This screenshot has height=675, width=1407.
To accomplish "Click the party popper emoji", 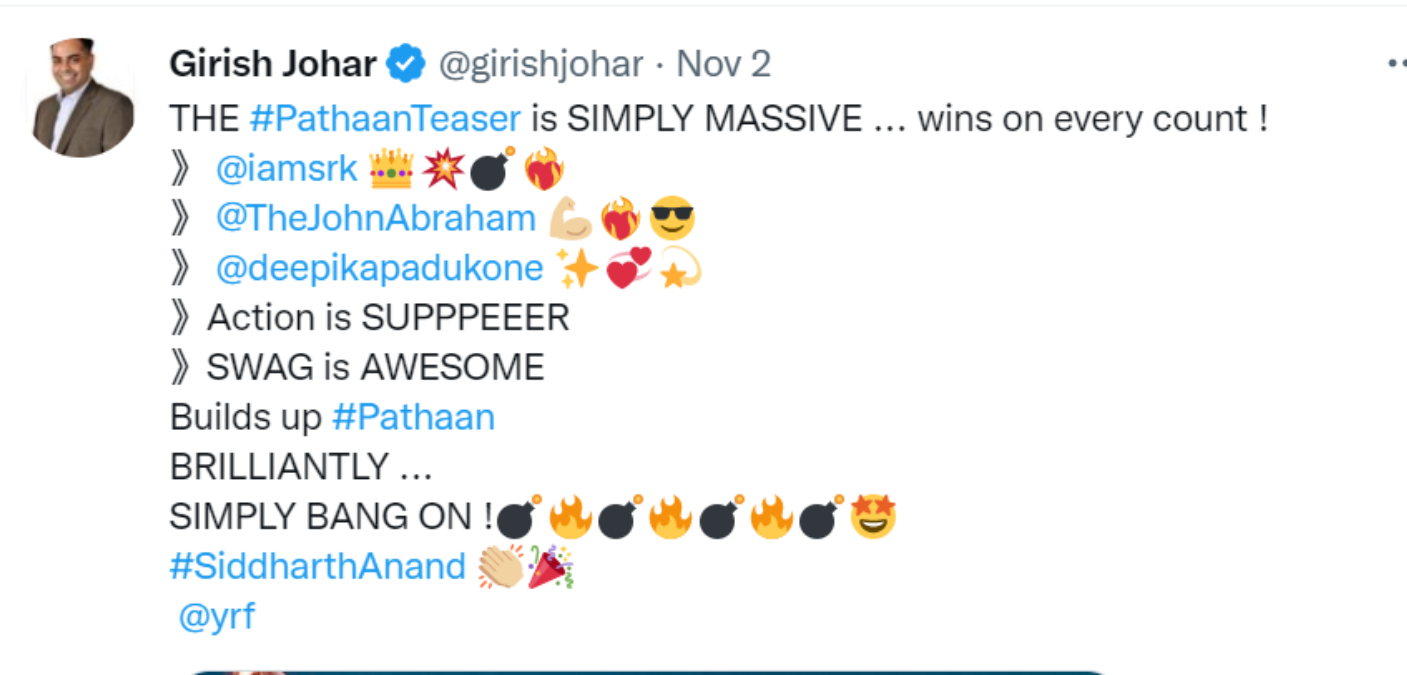I will 549,567.
